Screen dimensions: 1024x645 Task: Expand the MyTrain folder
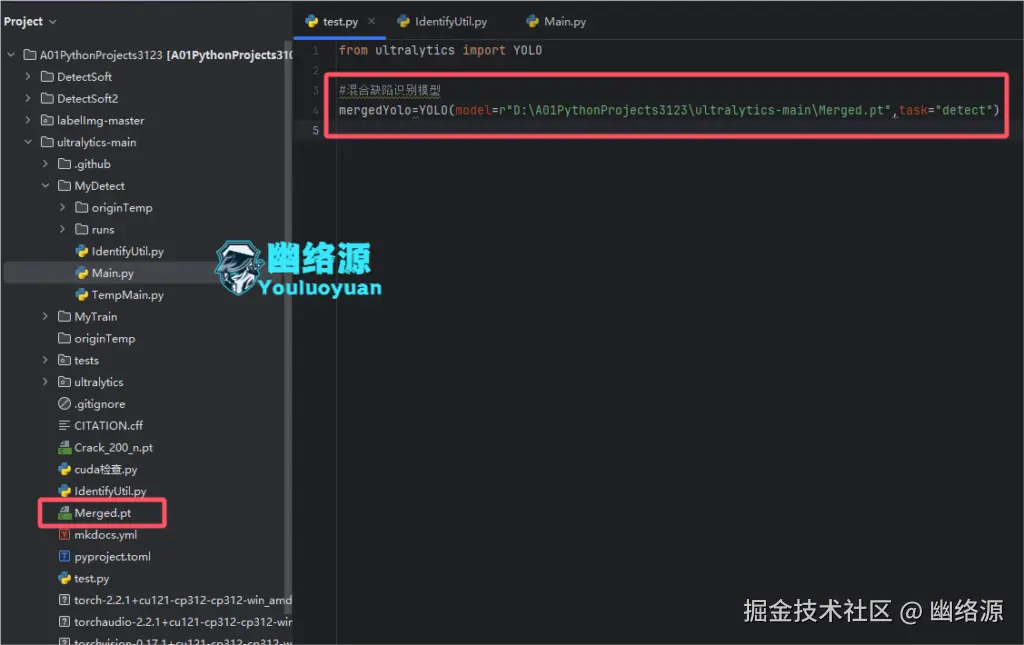coord(43,316)
